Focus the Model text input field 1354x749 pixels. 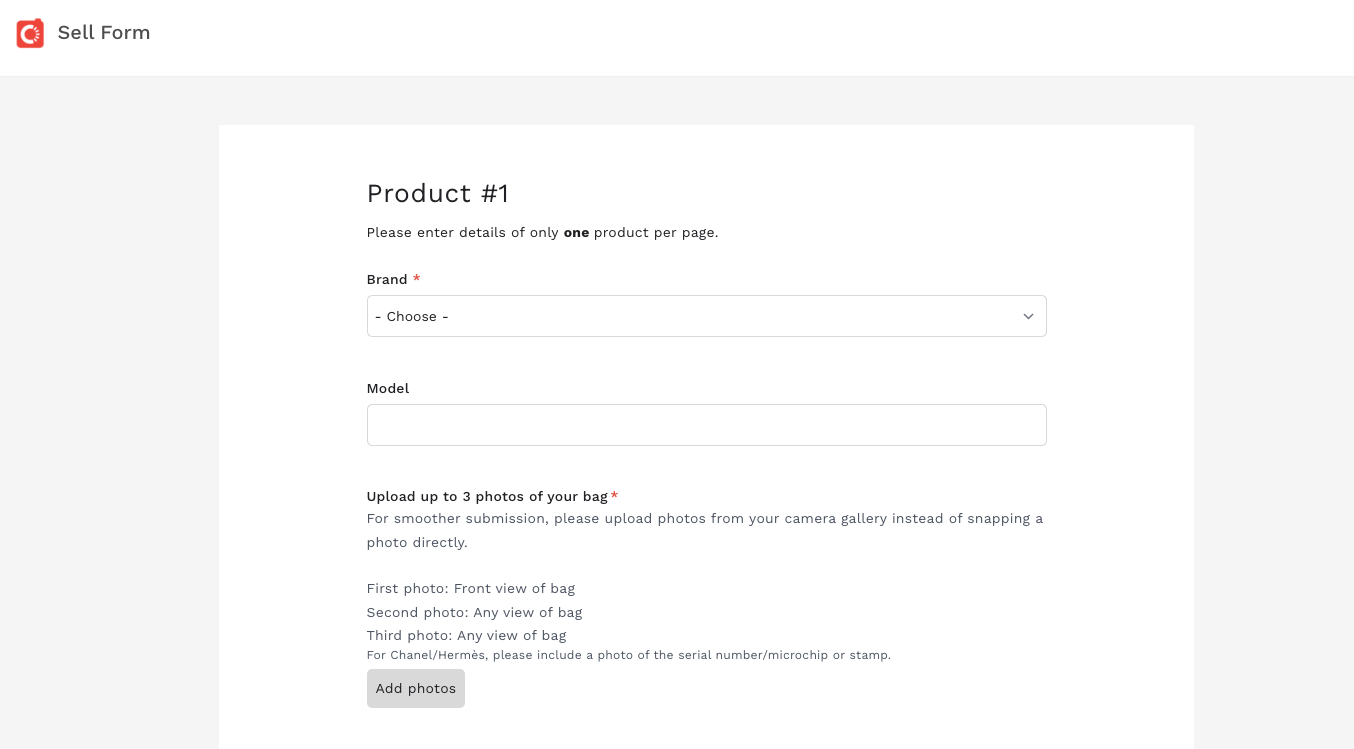[706, 425]
